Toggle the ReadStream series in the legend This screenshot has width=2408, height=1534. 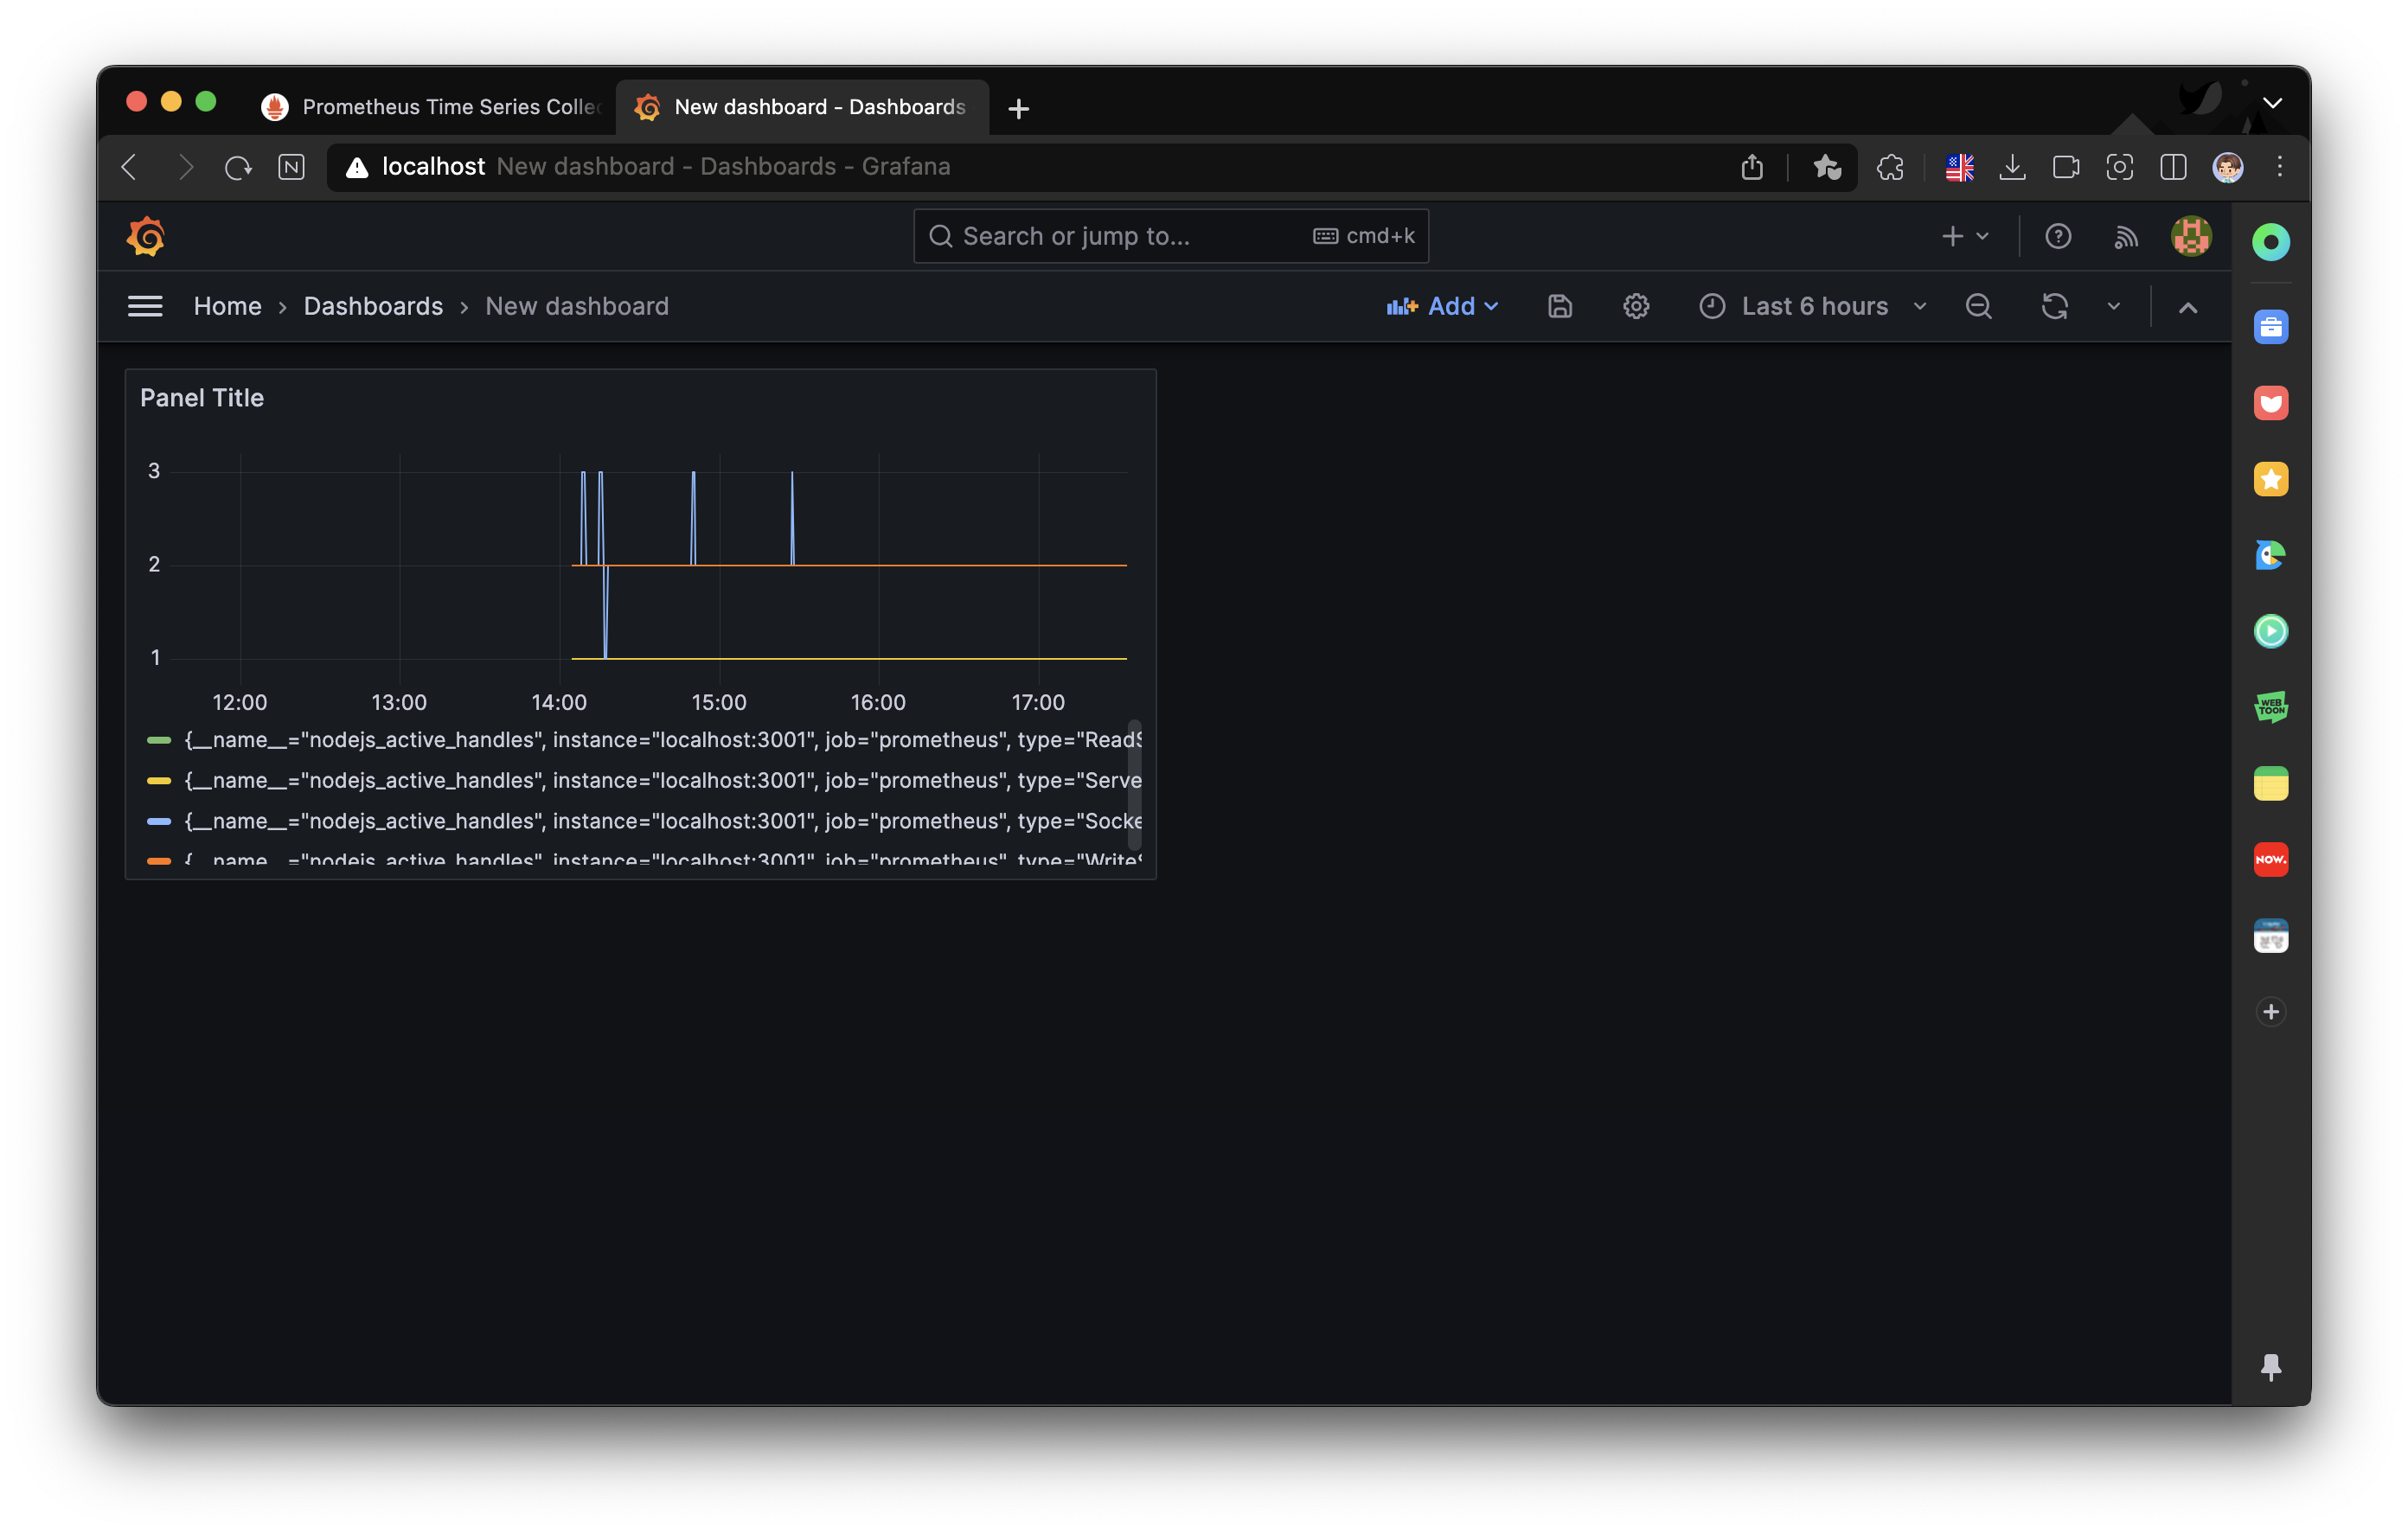[x=660, y=740]
